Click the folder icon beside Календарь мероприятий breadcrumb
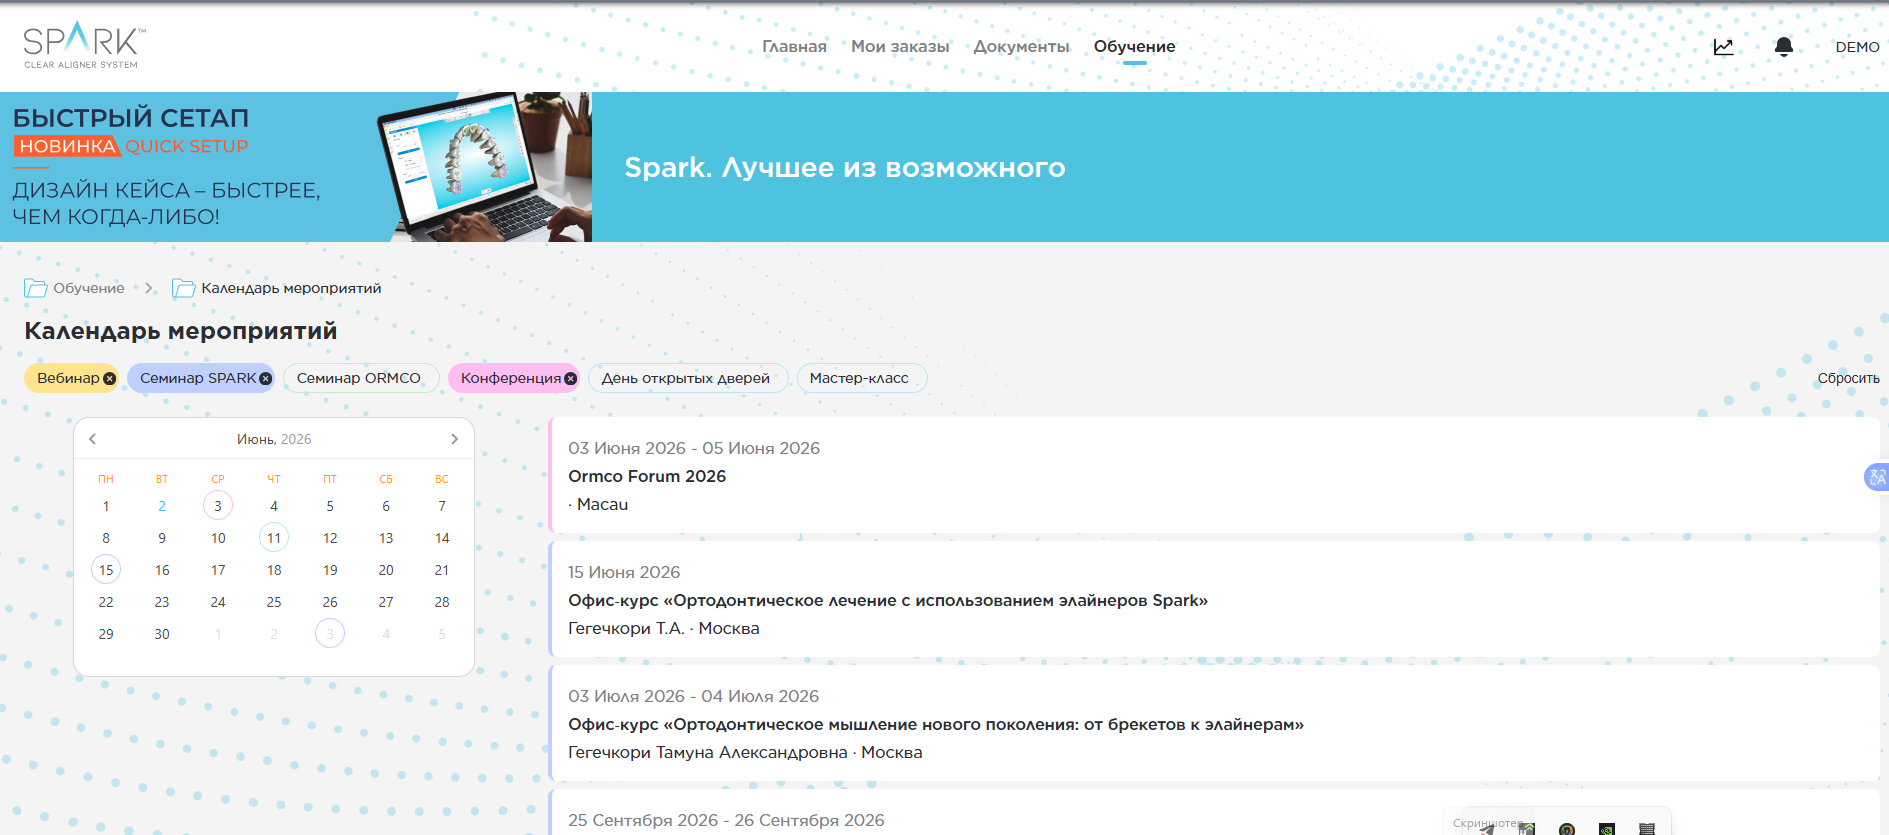The height and width of the screenshot is (835, 1889). [184, 288]
